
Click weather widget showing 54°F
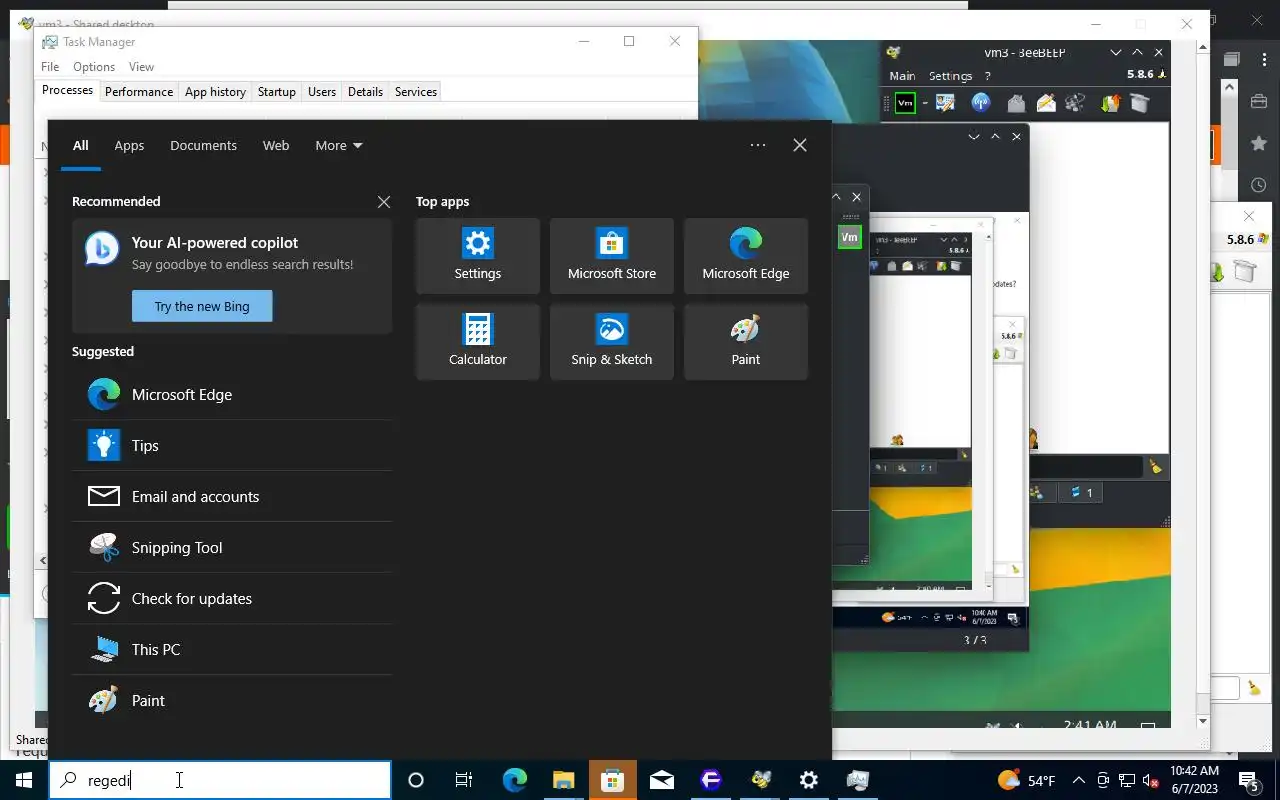point(1026,780)
